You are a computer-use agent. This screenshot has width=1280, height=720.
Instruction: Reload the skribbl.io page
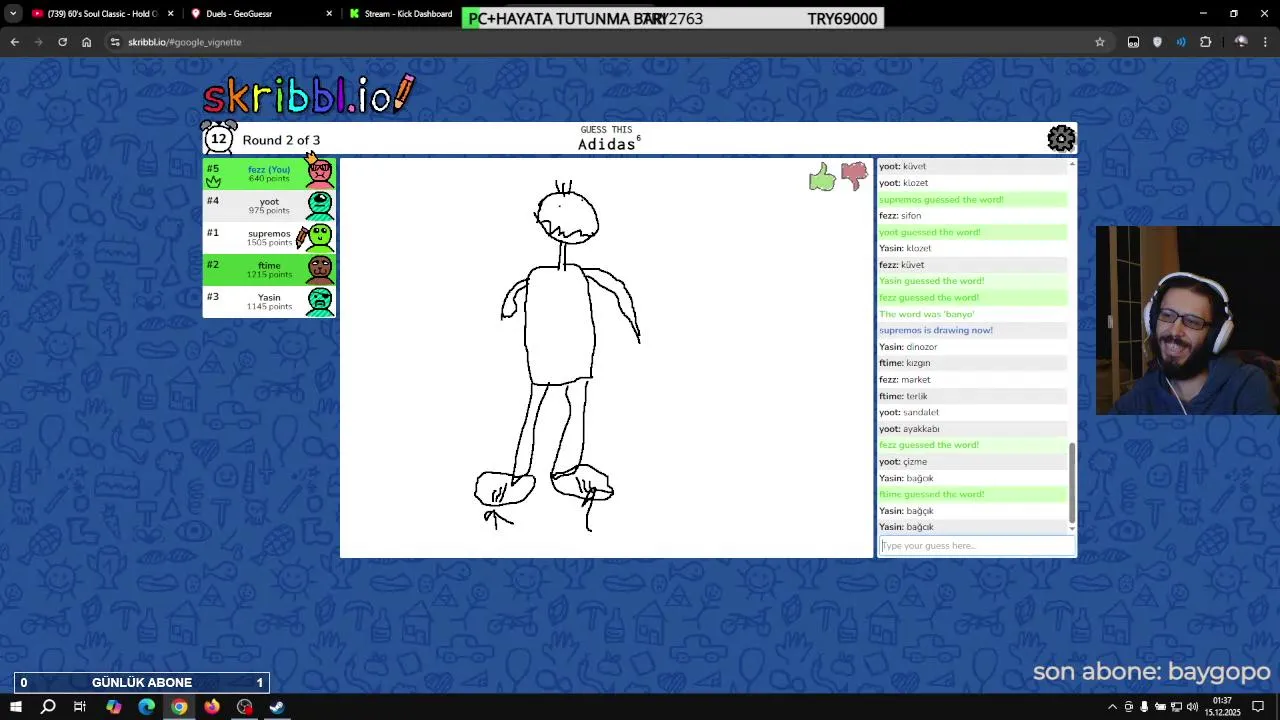pyautogui.click(x=62, y=42)
